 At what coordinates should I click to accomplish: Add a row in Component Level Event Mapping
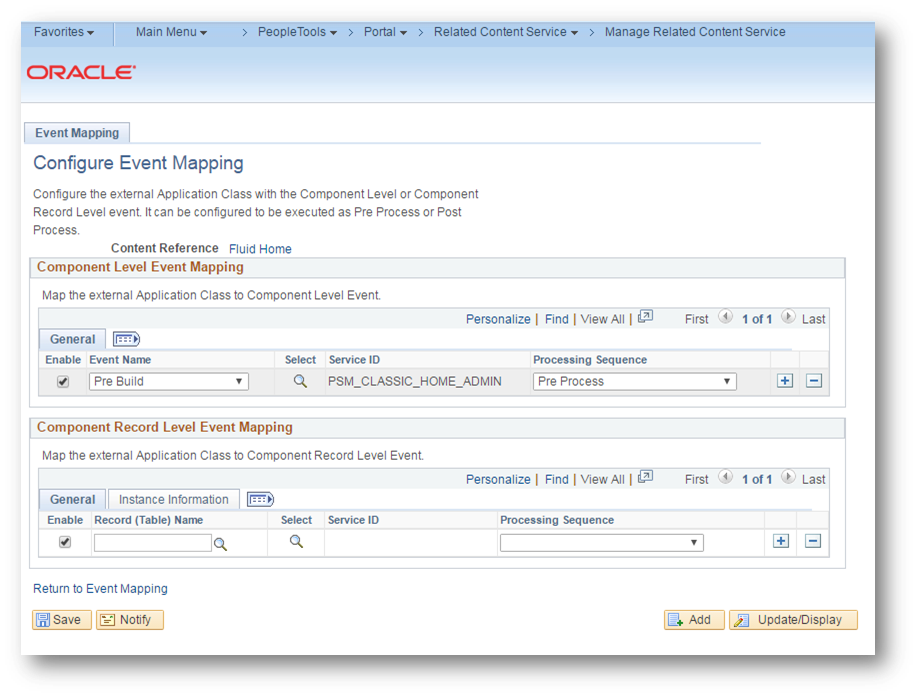785,381
